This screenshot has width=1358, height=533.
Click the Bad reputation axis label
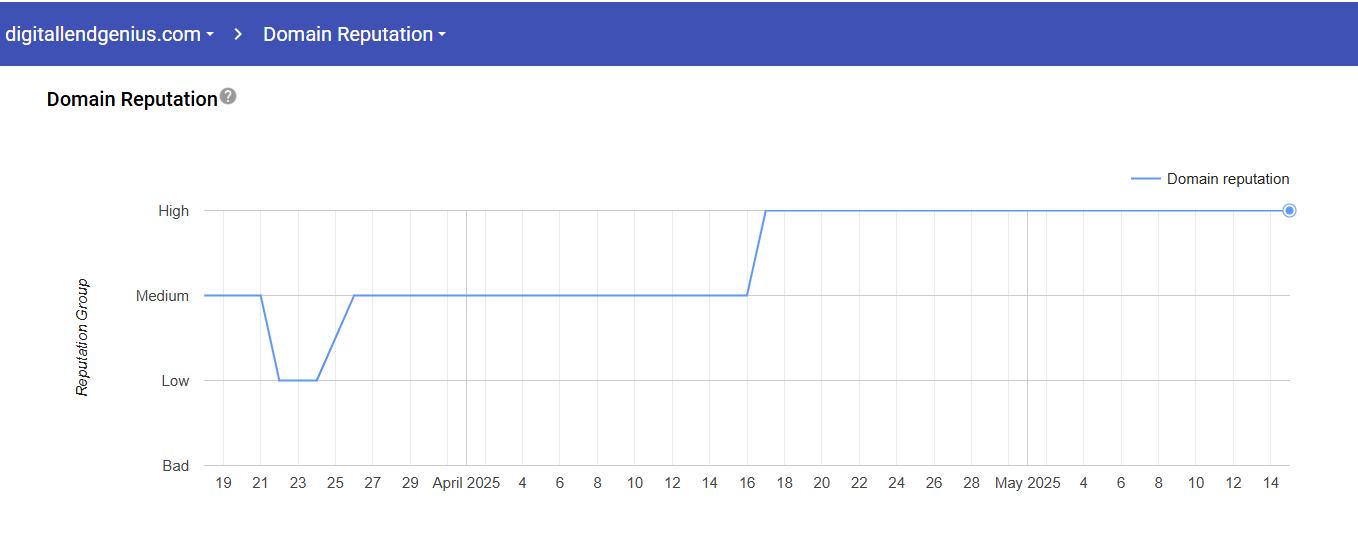[x=175, y=466]
